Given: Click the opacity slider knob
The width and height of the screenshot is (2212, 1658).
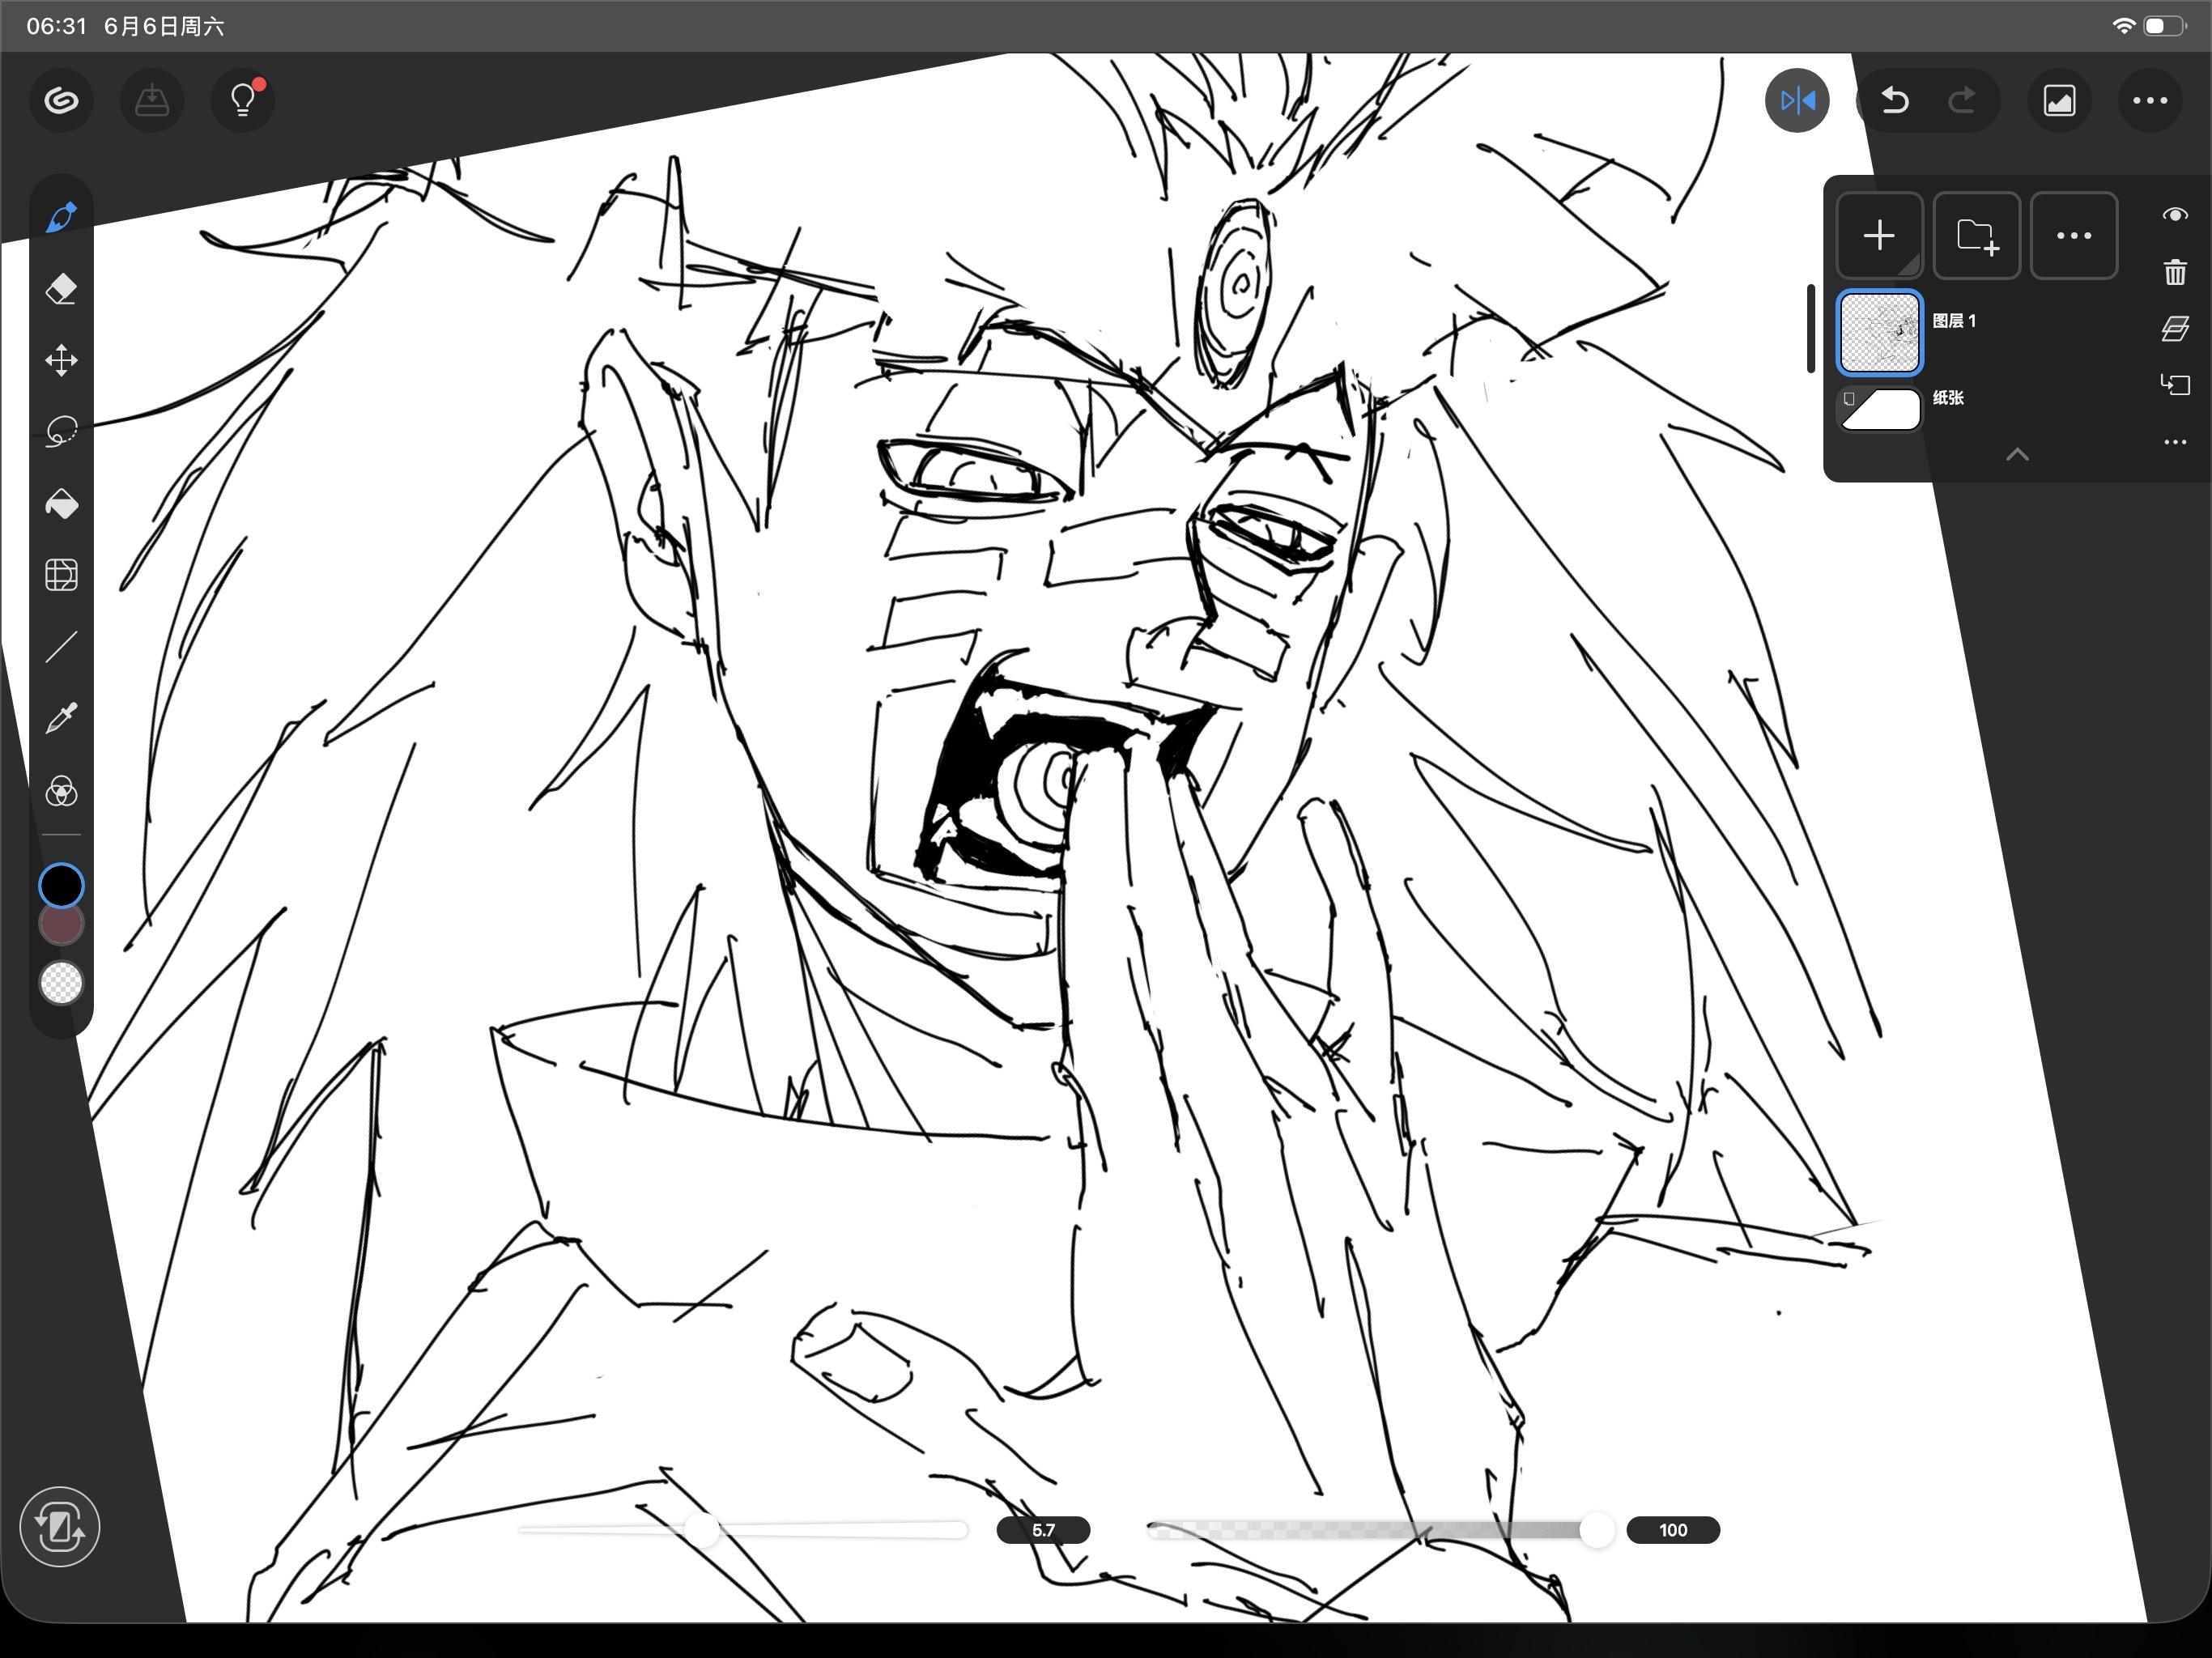Looking at the screenshot, I should point(1597,1530).
